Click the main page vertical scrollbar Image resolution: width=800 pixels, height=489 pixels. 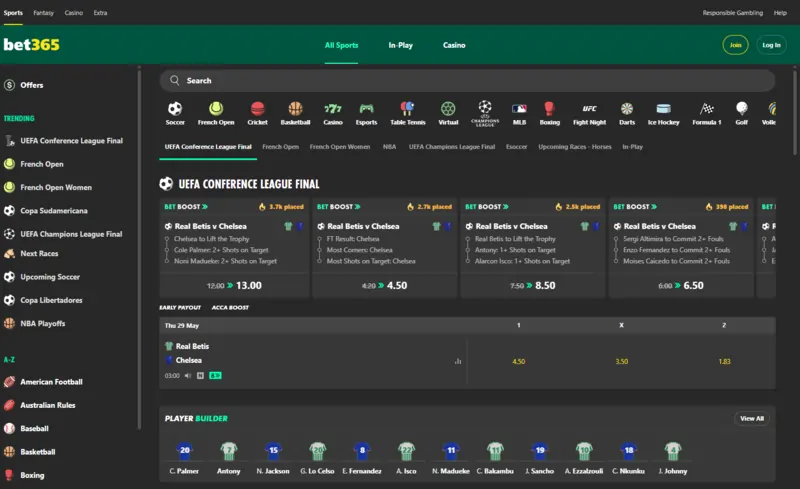[x=794, y=112]
